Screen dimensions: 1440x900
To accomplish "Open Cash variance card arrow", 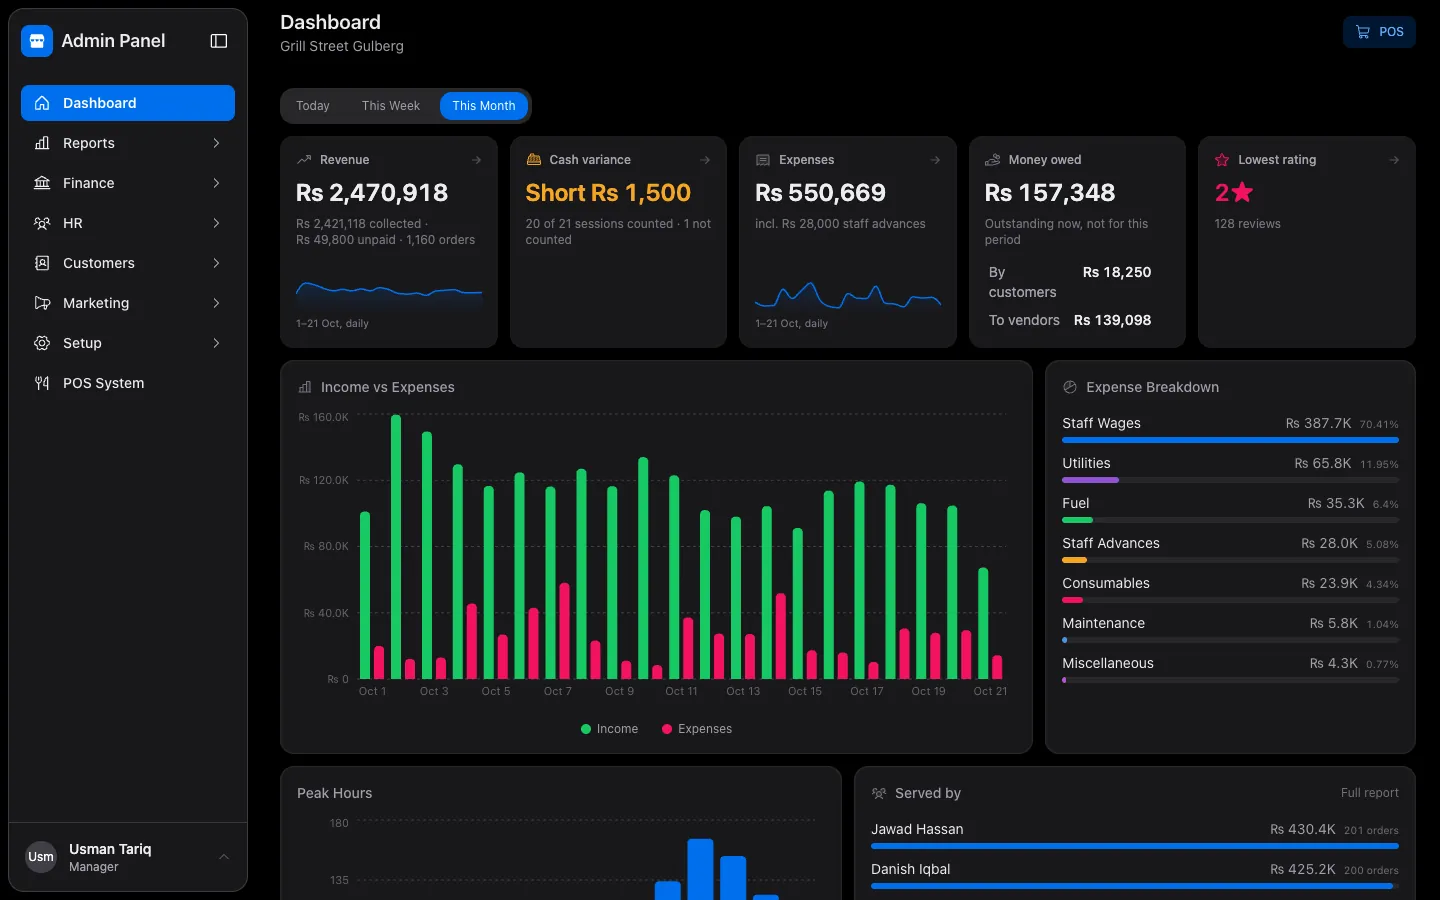I will [x=705, y=160].
